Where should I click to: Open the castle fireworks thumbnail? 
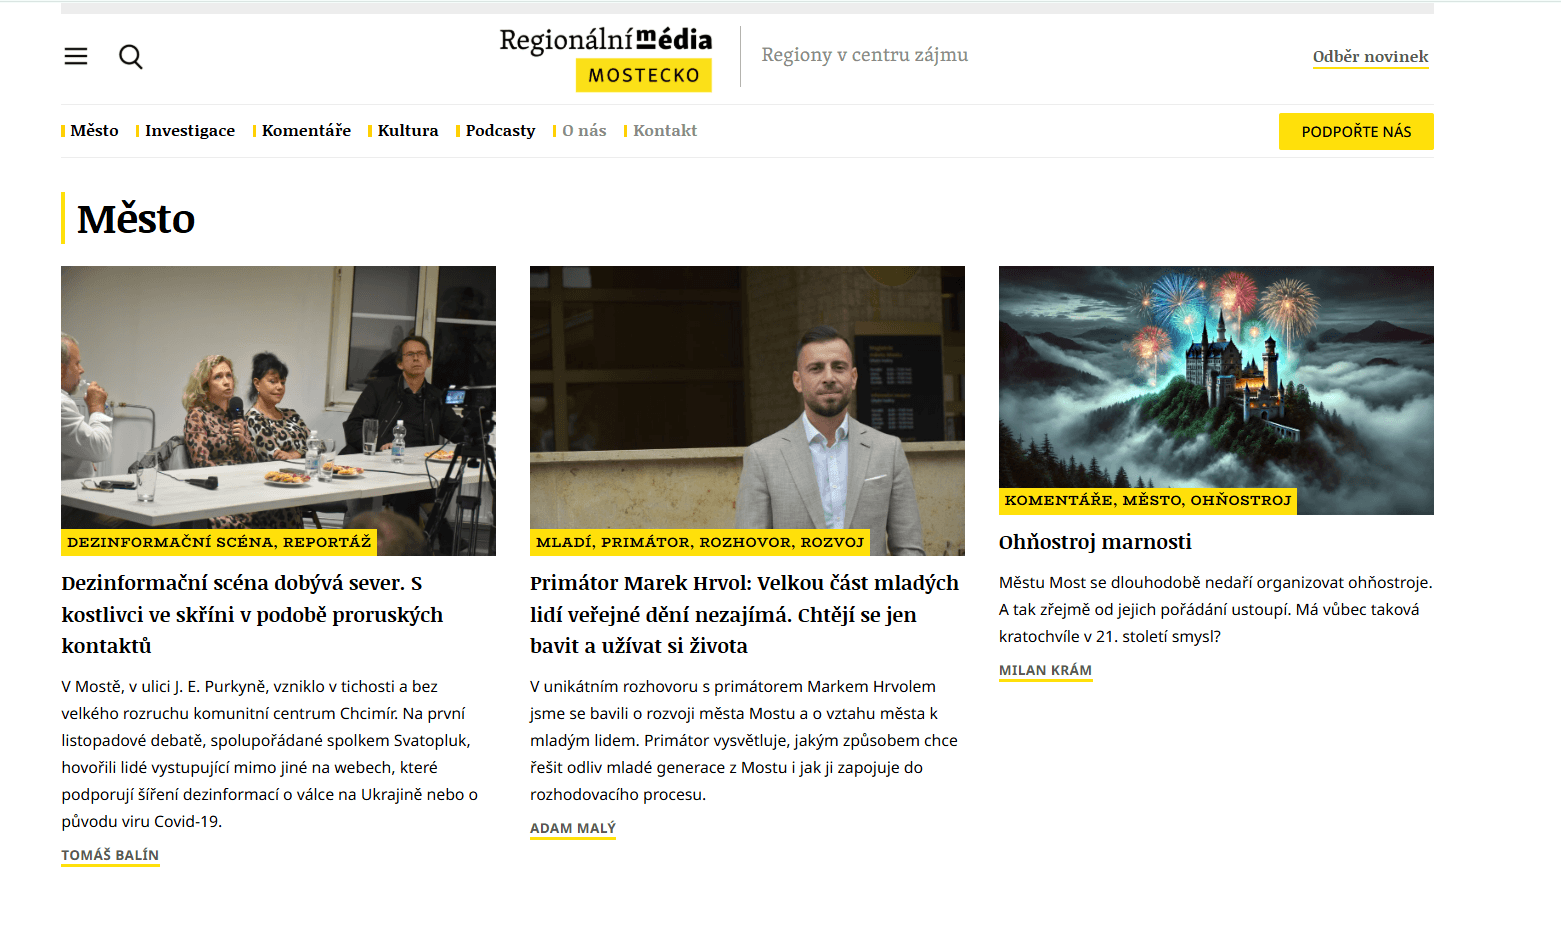pos(1216,390)
